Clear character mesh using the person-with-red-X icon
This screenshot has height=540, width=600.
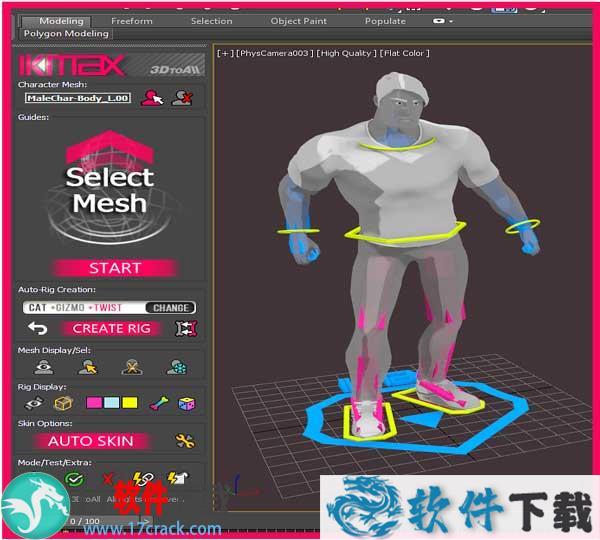tap(182, 98)
